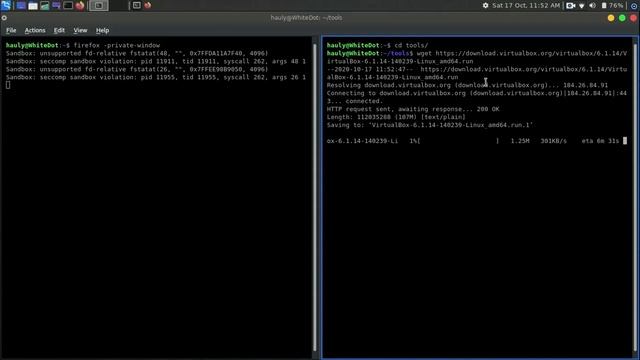Image resolution: width=640 pixels, height=360 pixels.
Task: Minimize the terminal window with yellow button
Action: pos(611,18)
